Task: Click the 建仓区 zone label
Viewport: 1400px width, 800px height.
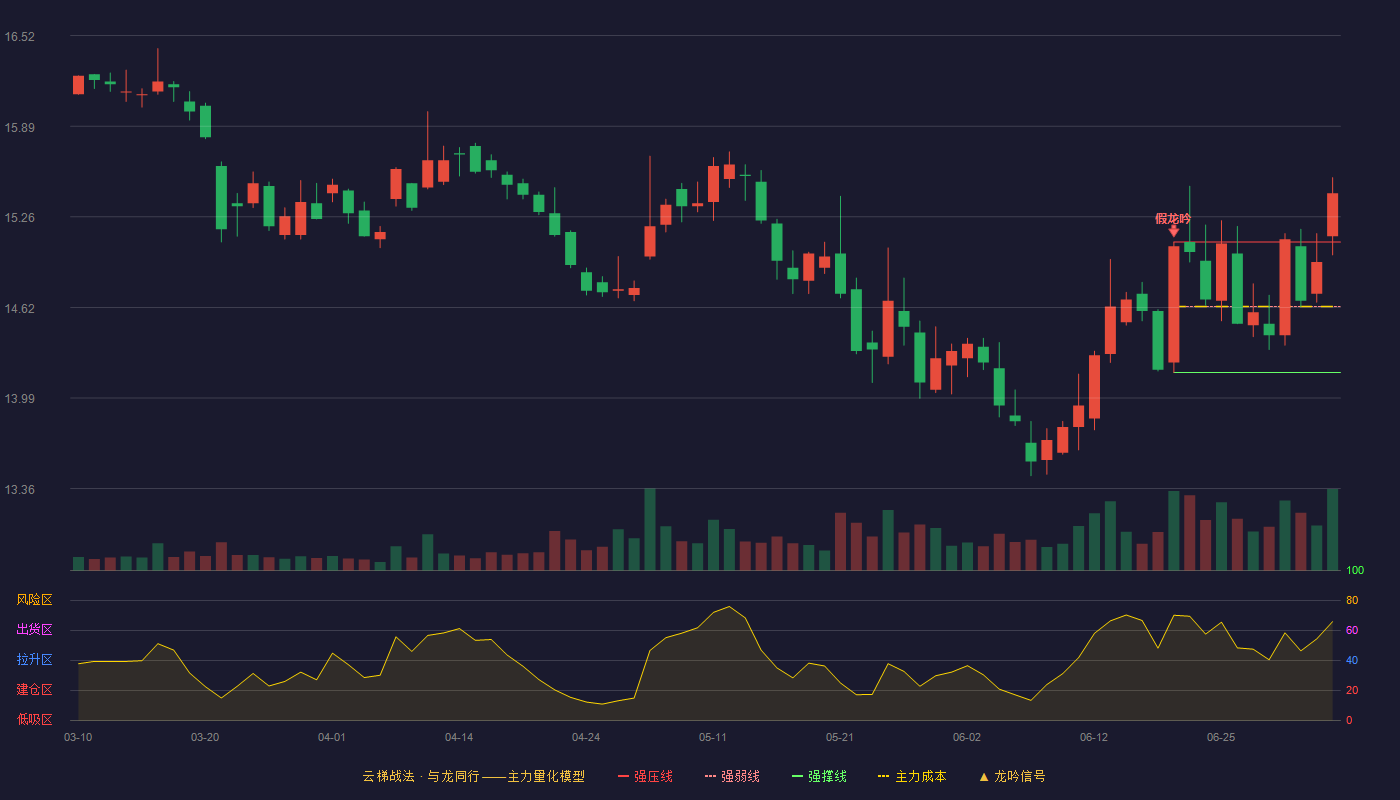Action: coord(34,690)
